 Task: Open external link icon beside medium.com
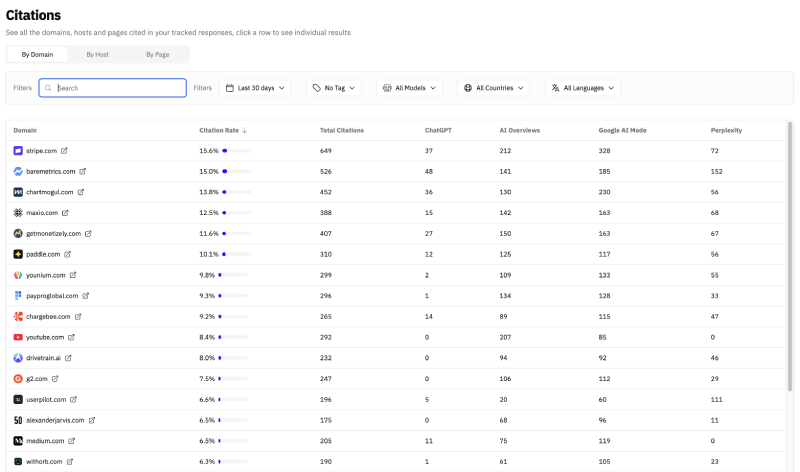pyautogui.click(x=71, y=441)
